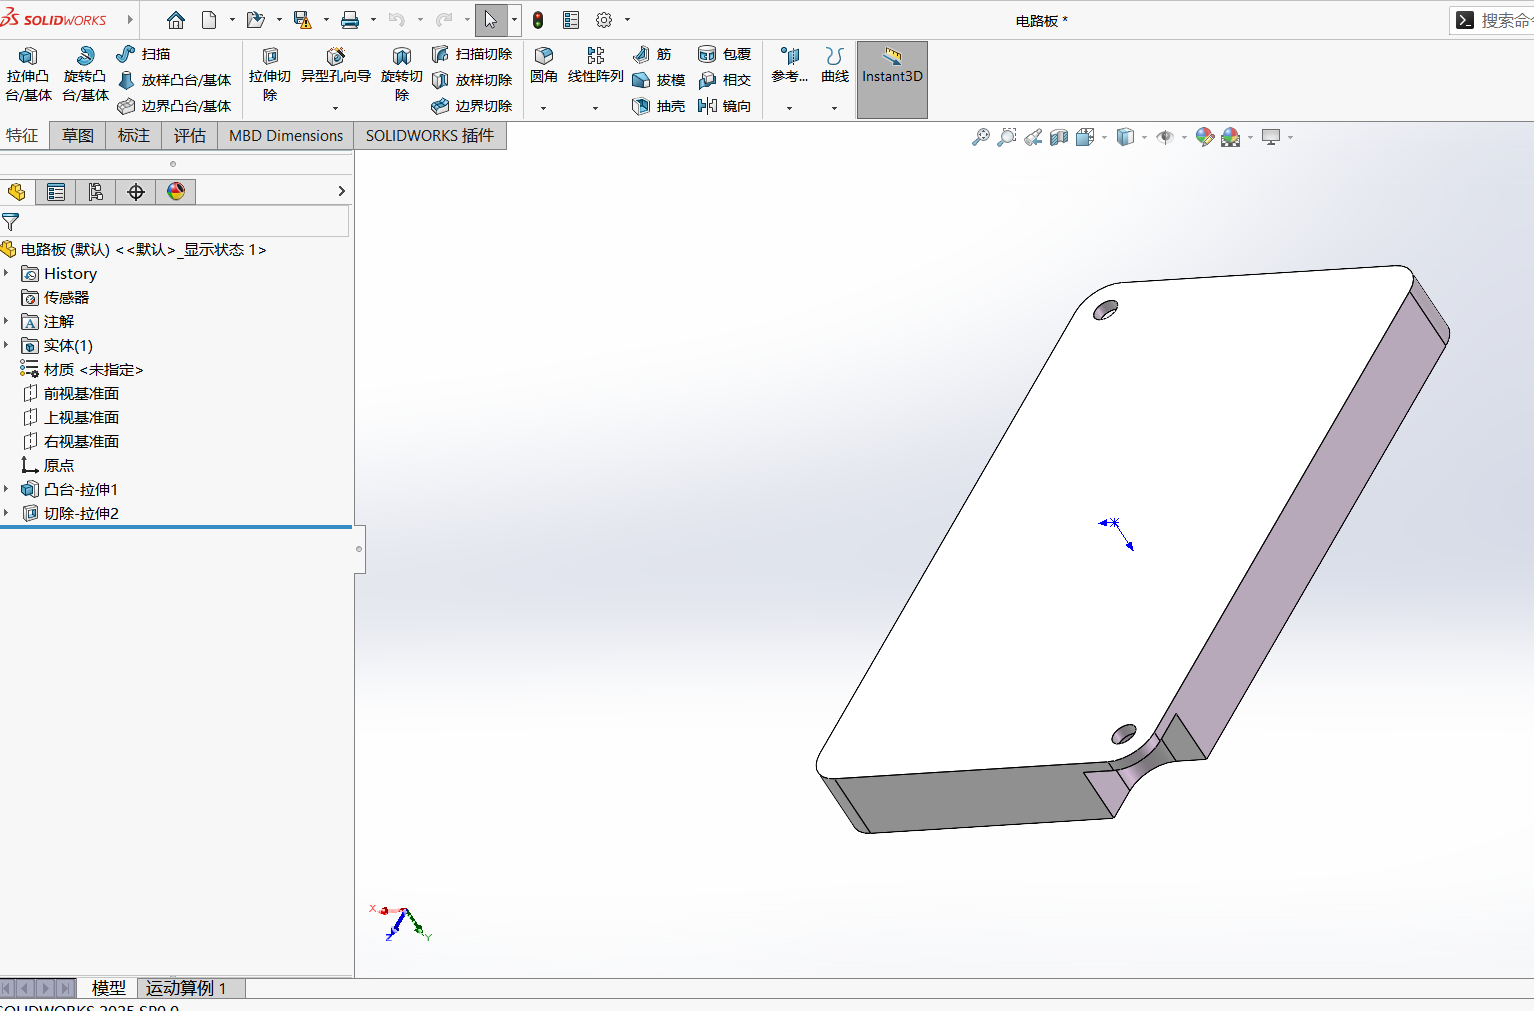This screenshot has height=1011, width=1534.
Task: Select the Linear Pattern (线性阵列) tool
Action: (x=595, y=66)
